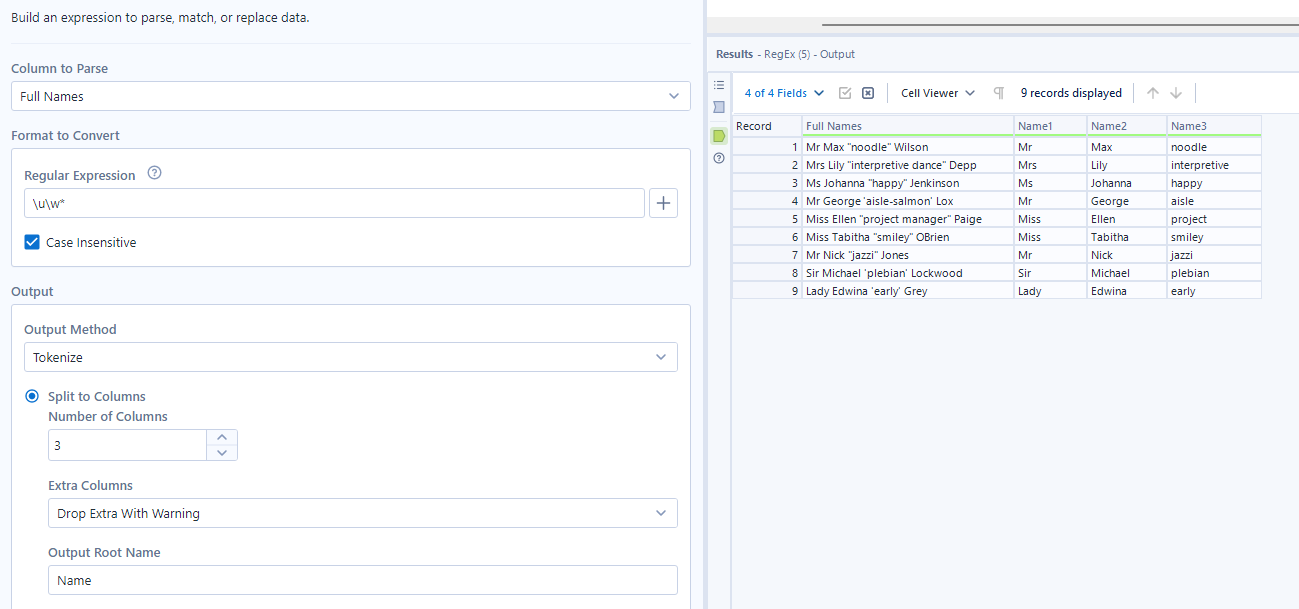Click the 'jazzi' cell in Name3

[x=1214, y=255]
